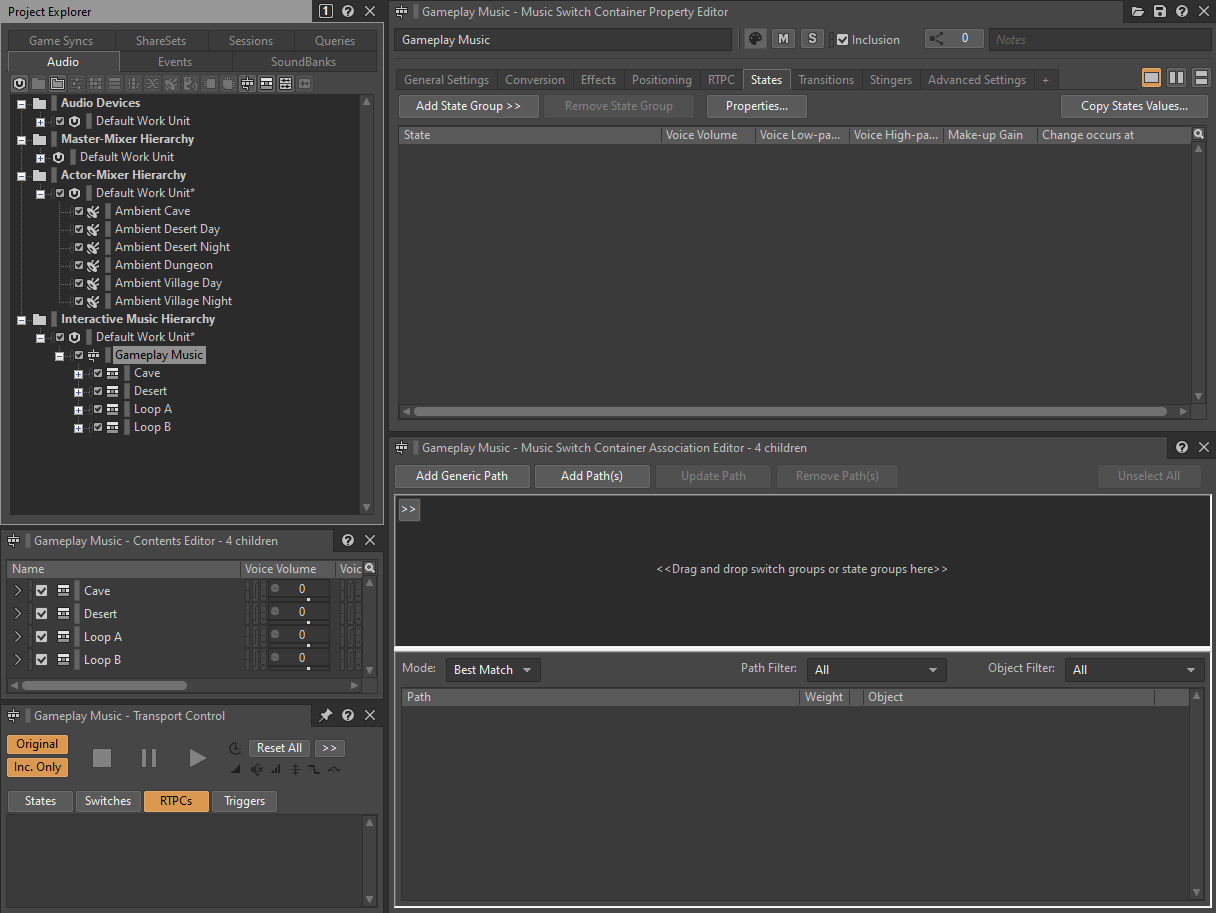
Task: Solo Gameplay Music with the S button
Action: coord(812,39)
